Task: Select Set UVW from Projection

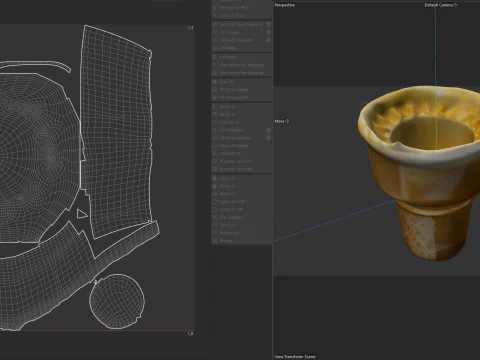Action: click(239, 25)
